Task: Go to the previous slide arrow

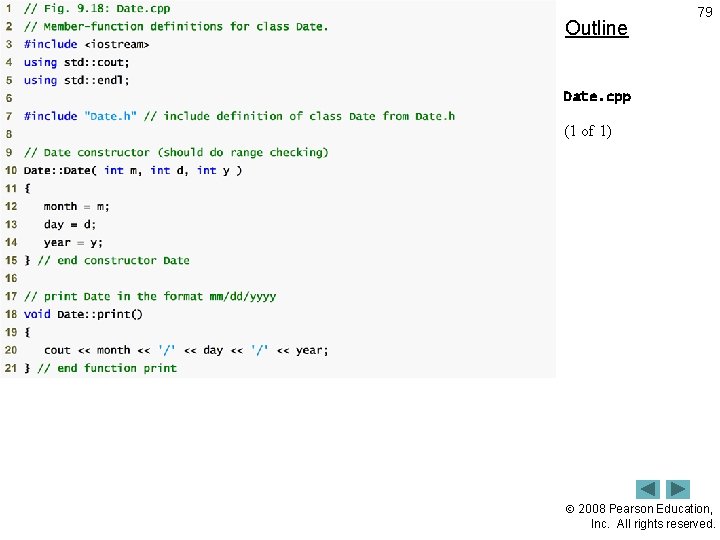Action: click(x=647, y=489)
